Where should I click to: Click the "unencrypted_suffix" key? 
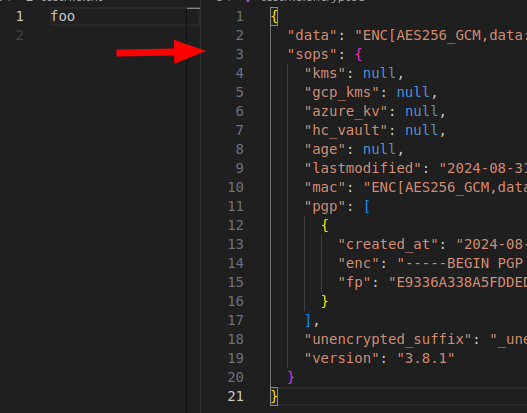pyautogui.click(x=388, y=339)
